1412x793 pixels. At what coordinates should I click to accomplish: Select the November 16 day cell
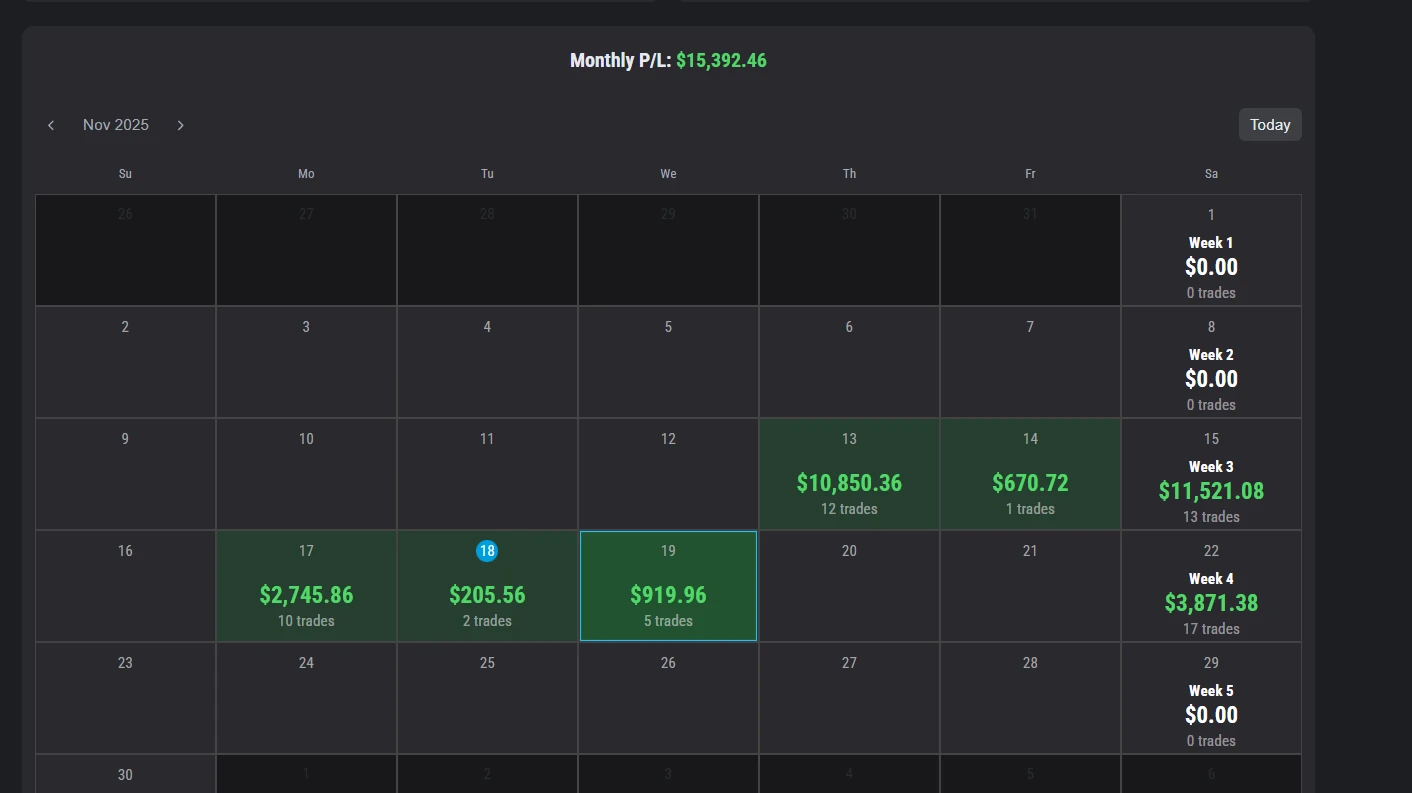pyautogui.click(x=125, y=586)
